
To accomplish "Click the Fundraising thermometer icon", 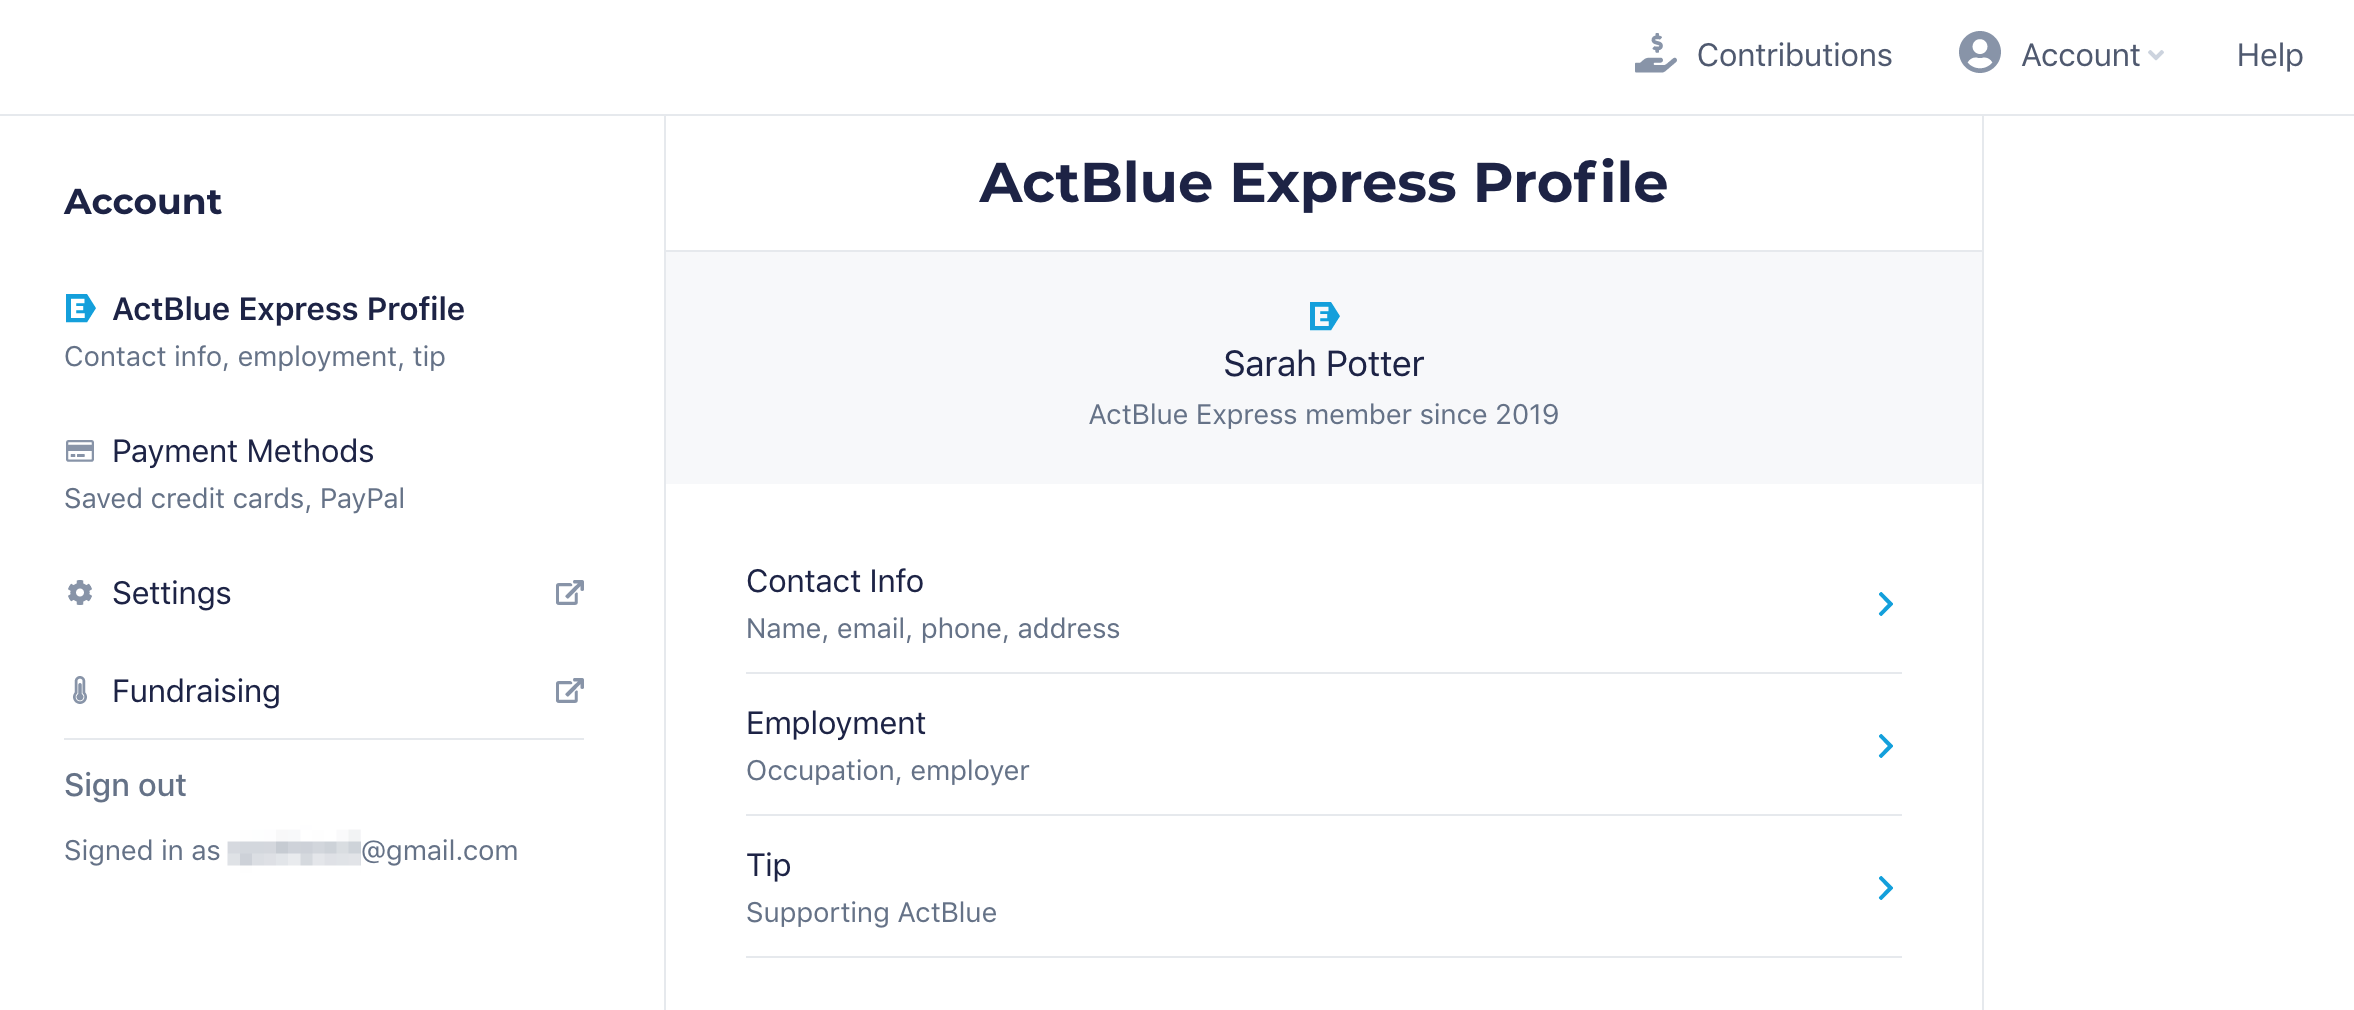I will pos(80,690).
